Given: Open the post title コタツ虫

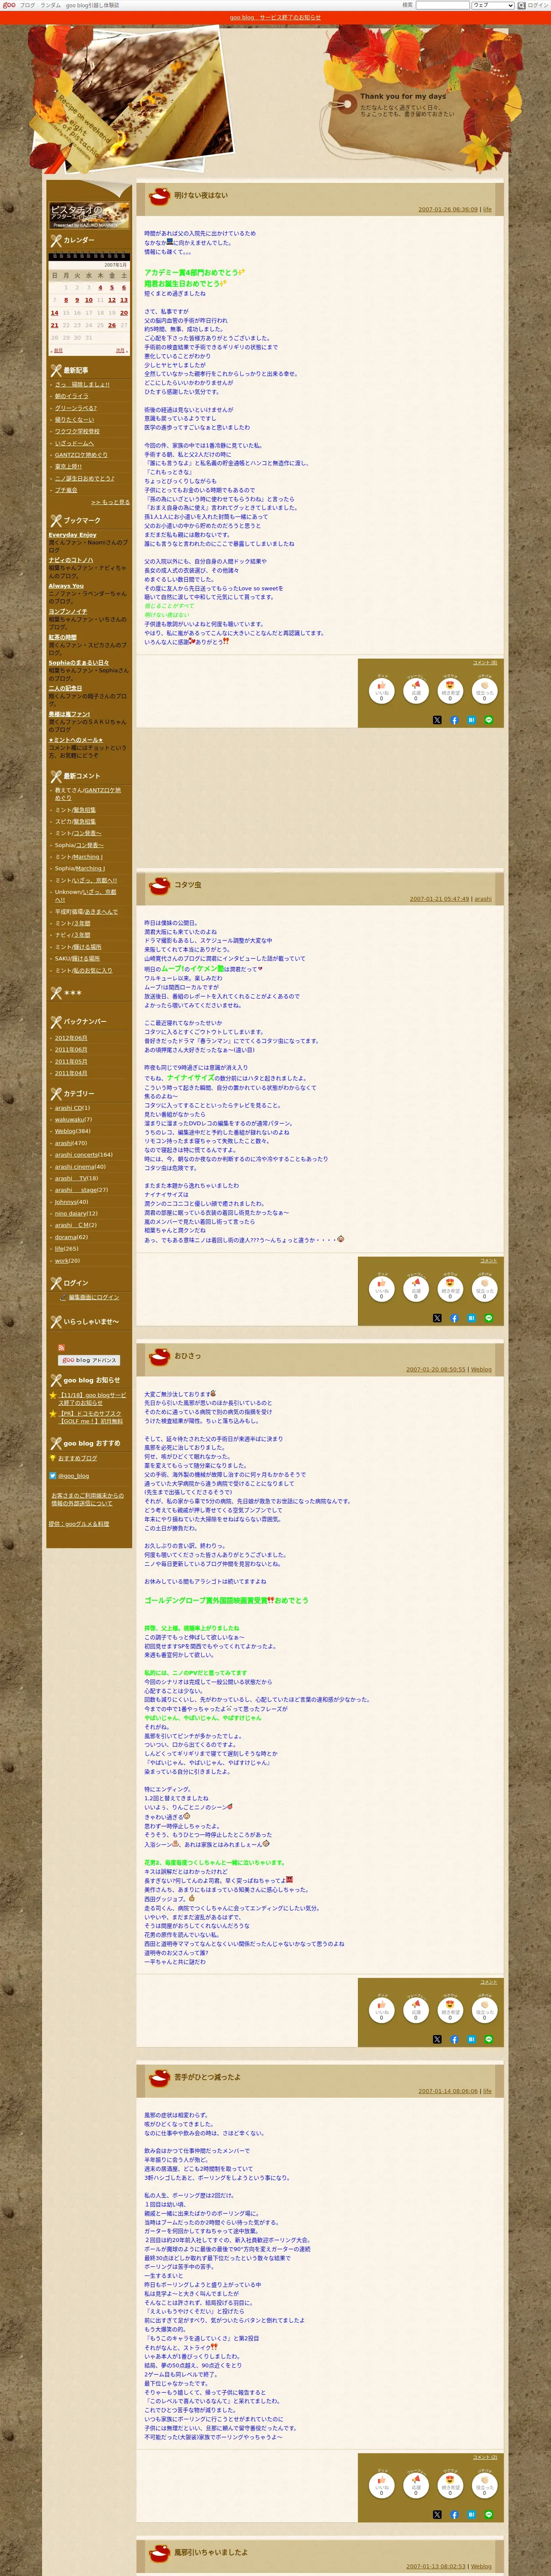Looking at the screenshot, I should pos(188,885).
